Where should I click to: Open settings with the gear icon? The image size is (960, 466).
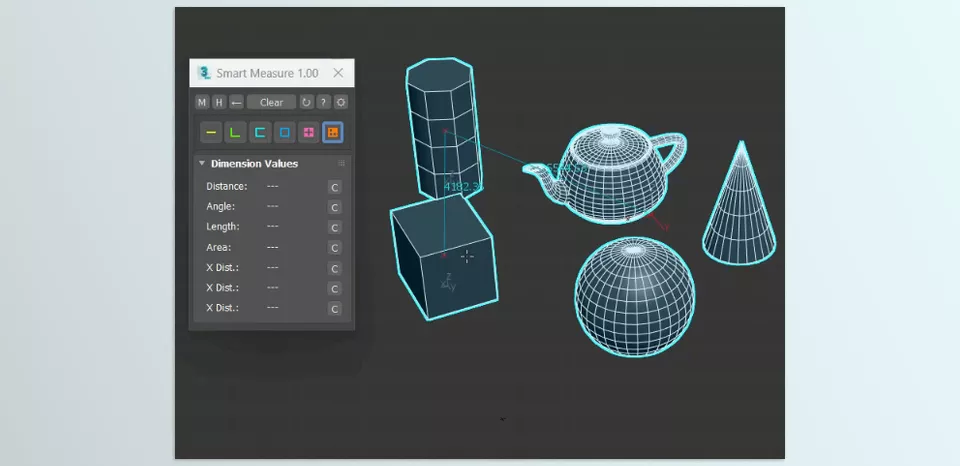click(x=341, y=102)
